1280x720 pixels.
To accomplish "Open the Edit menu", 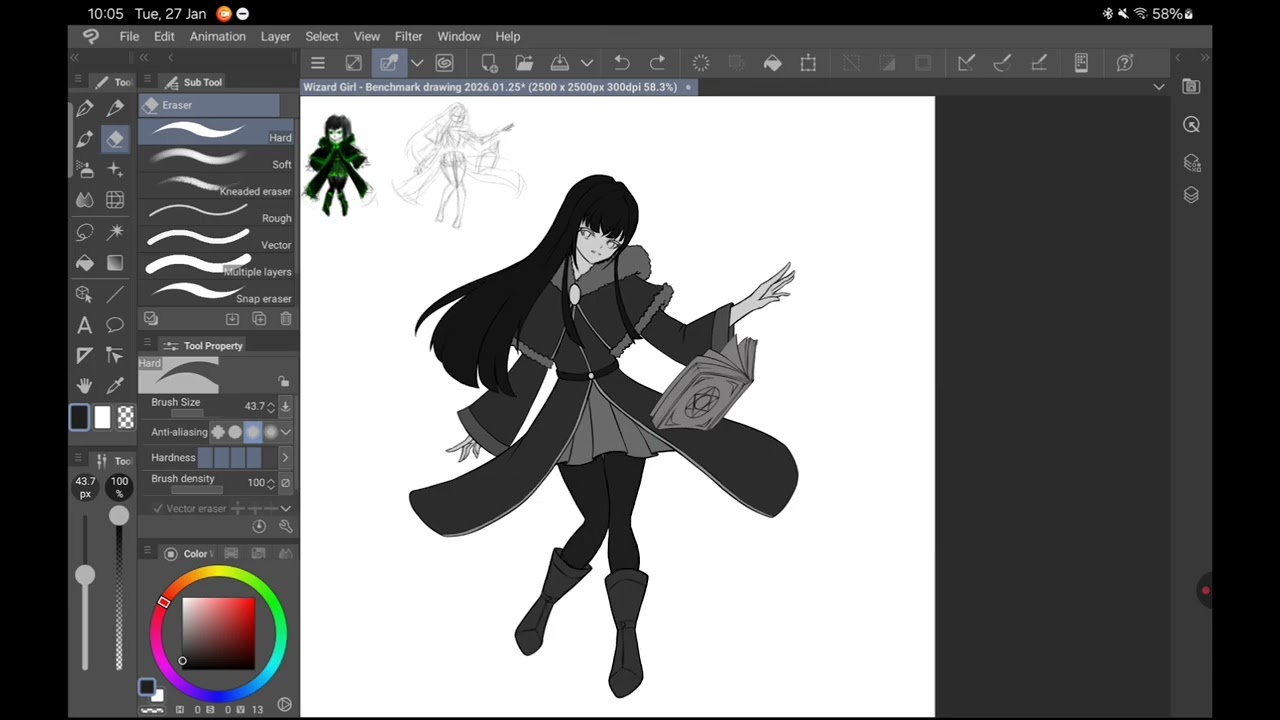I will [x=164, y=36].
